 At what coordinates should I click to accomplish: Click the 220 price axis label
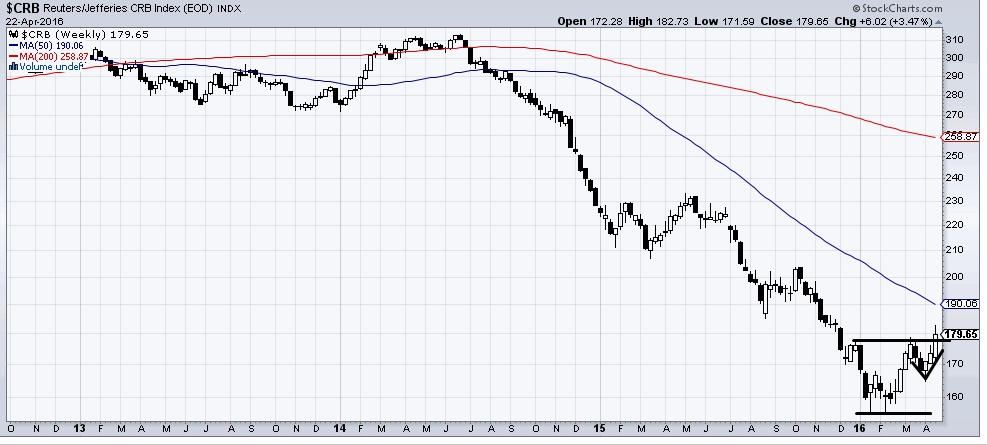pos(953,225)
